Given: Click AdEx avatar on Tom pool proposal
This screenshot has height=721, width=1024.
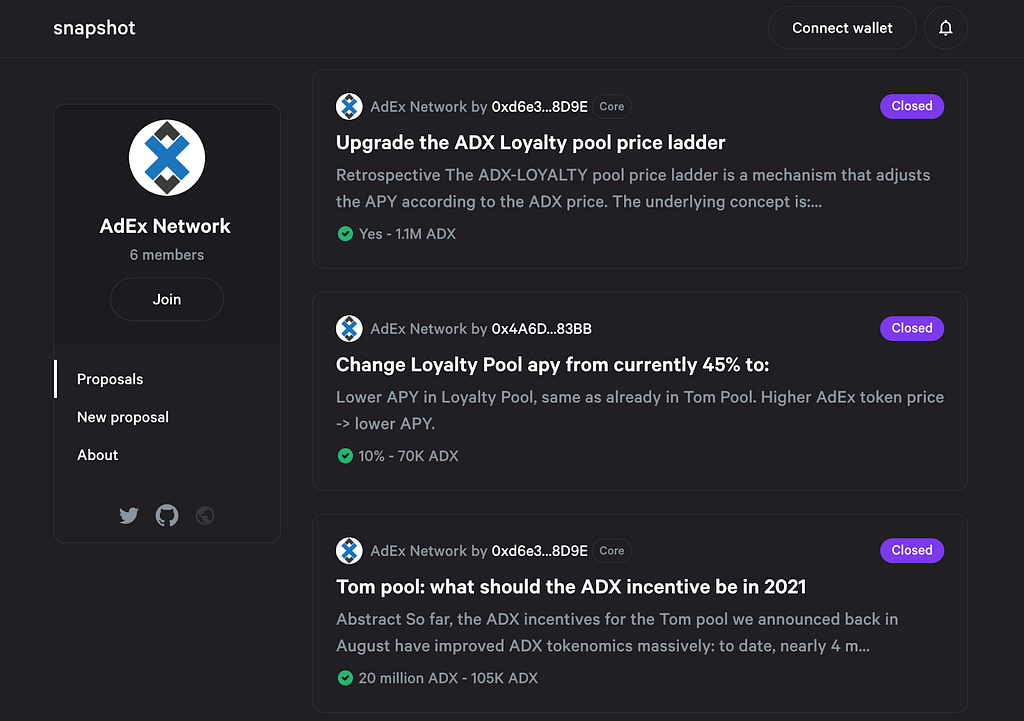Looking at the screenshot, I should pos(349,551).
